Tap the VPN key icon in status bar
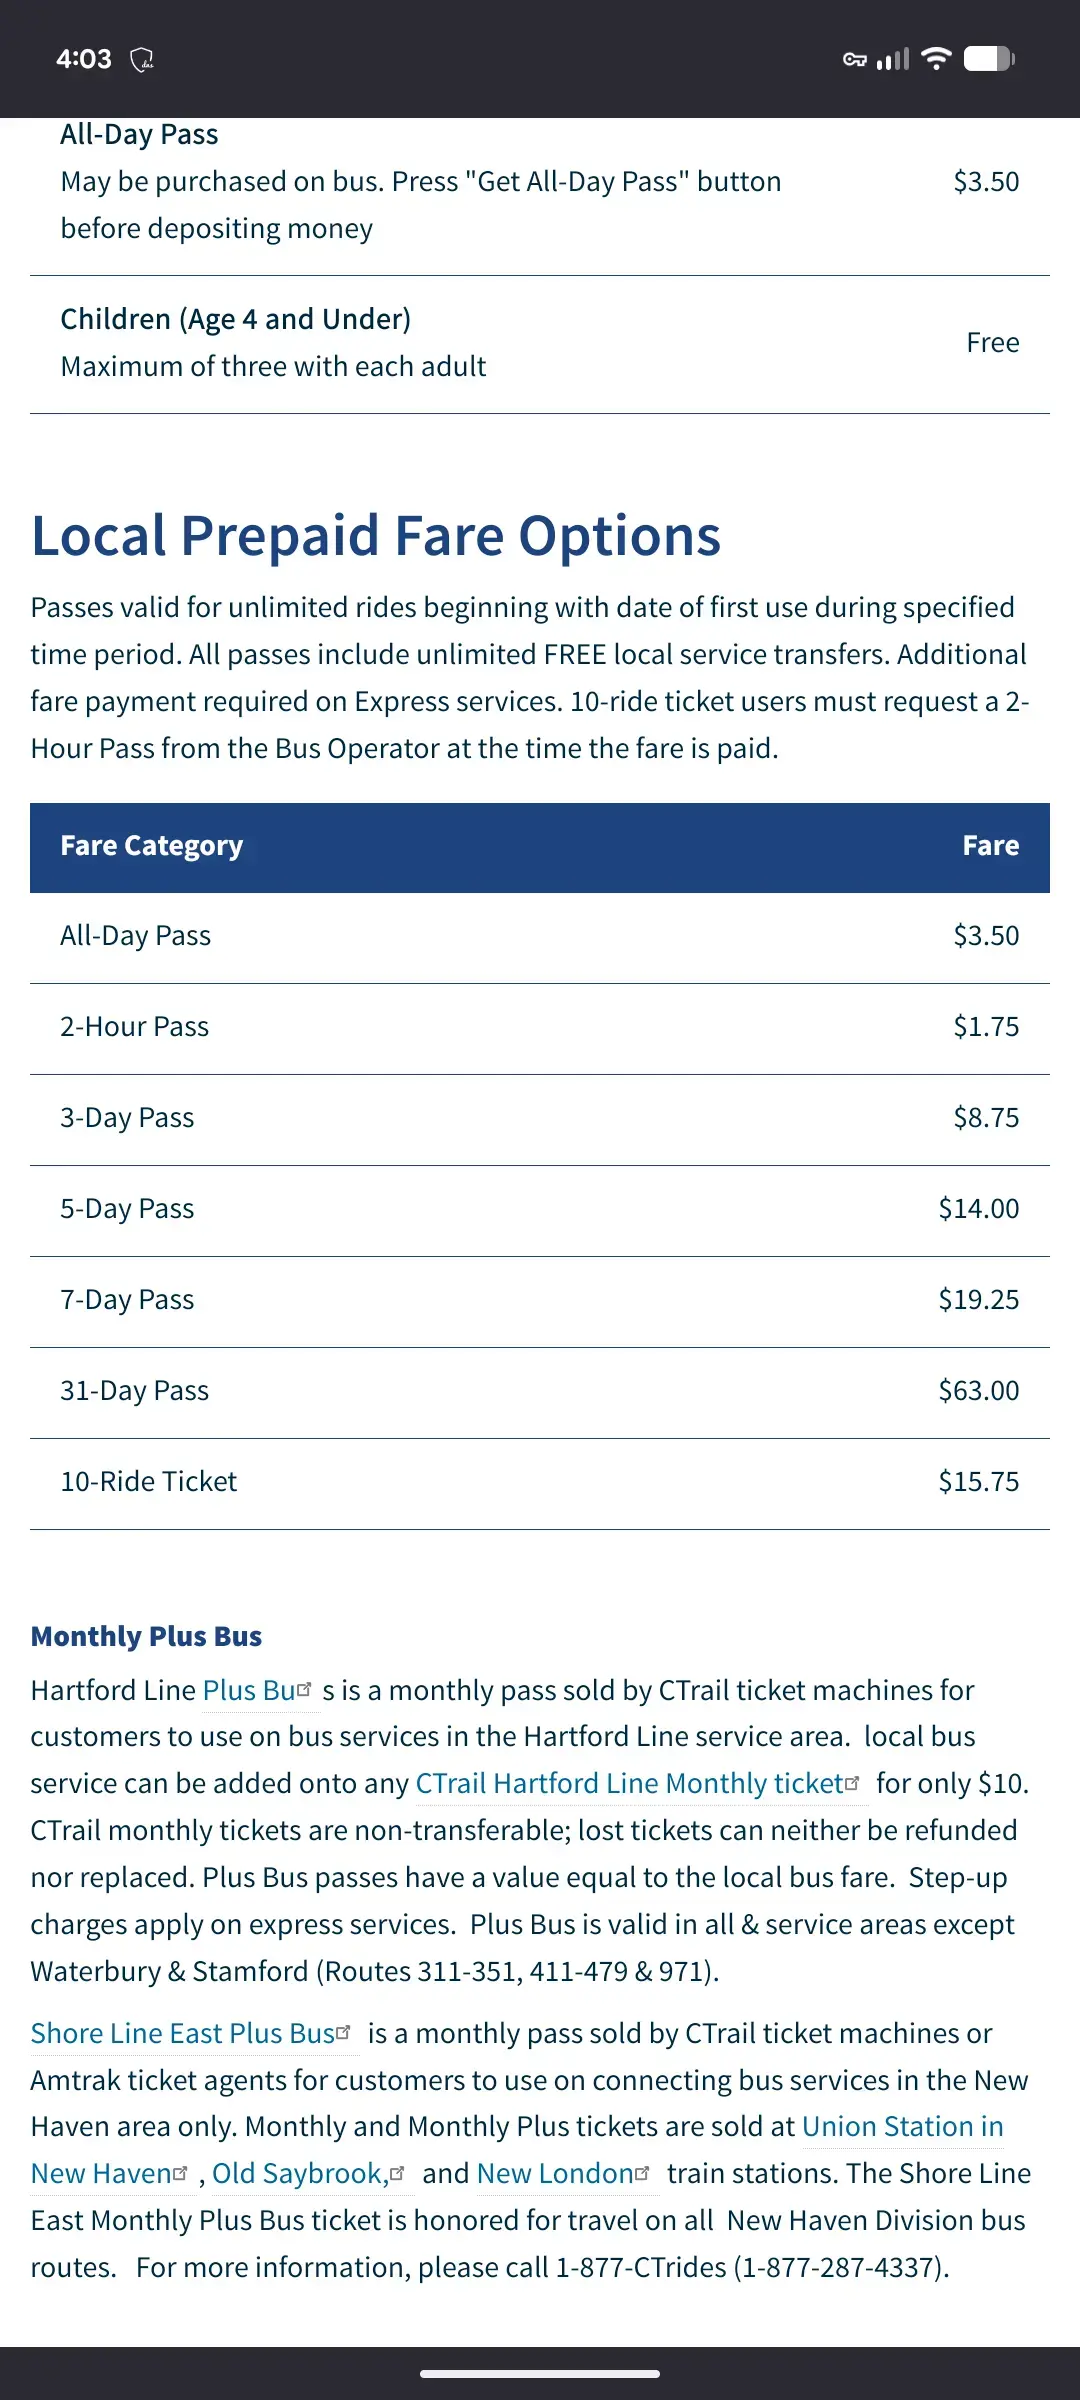 point(854,60)
